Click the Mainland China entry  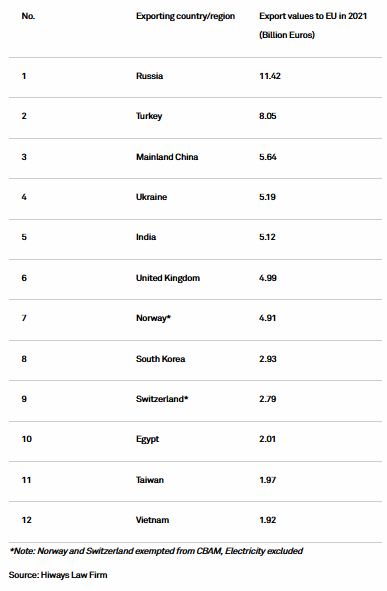167,157
